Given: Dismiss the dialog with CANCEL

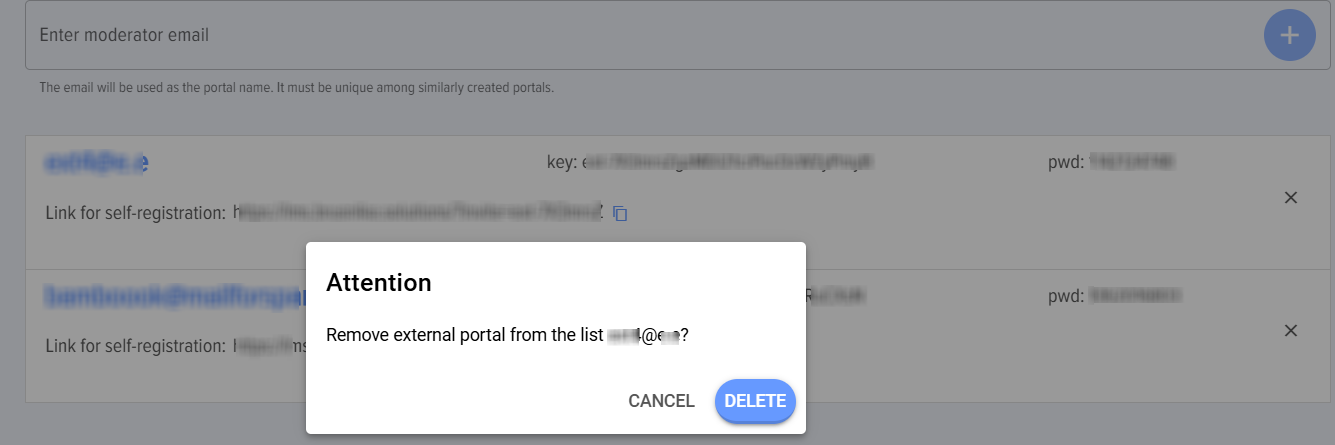Looking at the screenshot, I should [x=661, y=401].
